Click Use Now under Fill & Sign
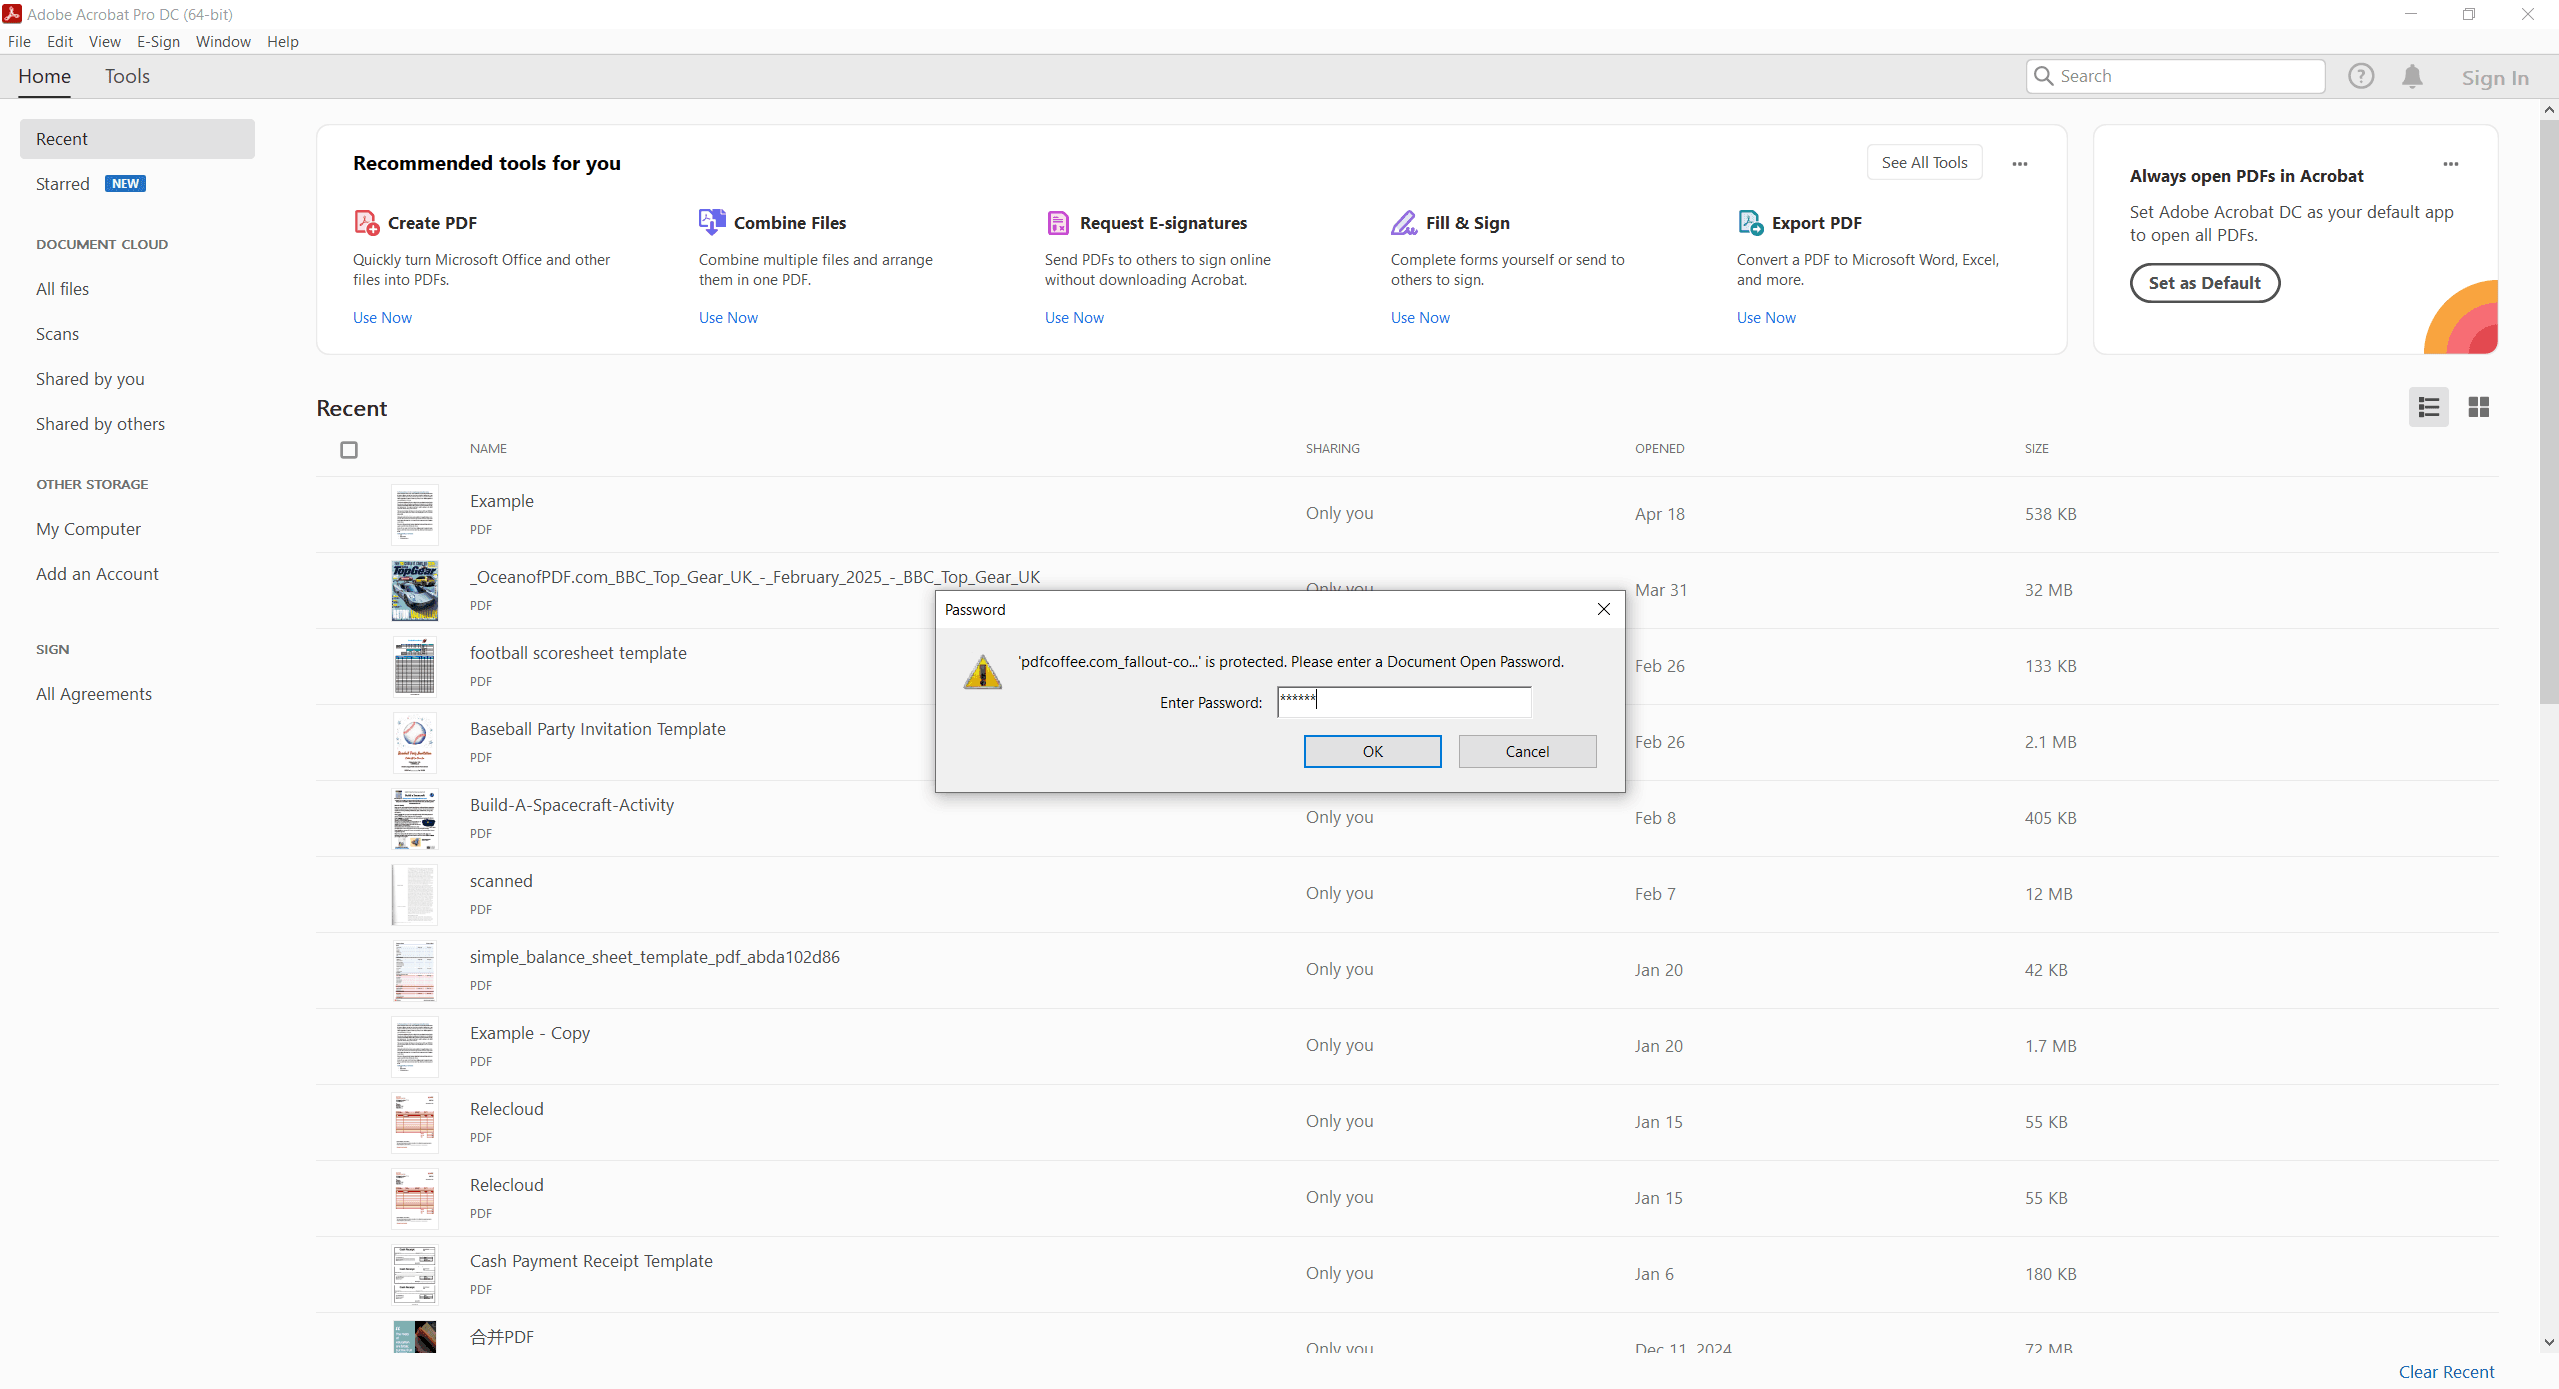 (1420, 318)
